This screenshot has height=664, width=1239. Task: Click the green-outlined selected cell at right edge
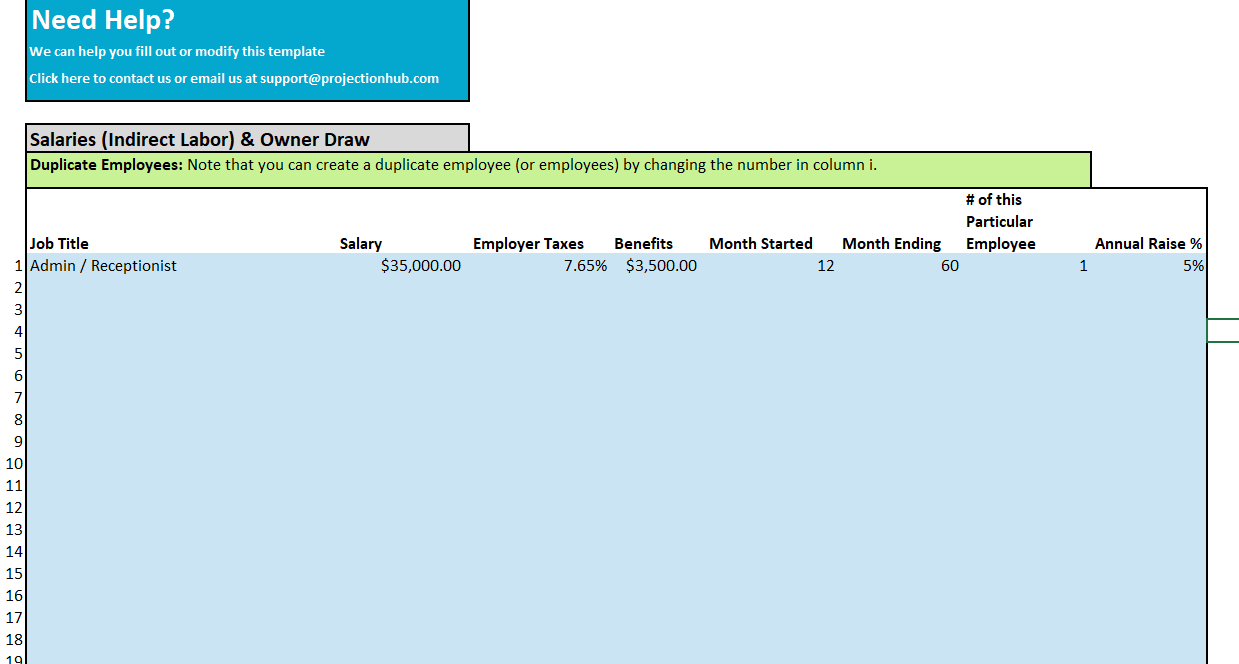tap(1223, 331)
